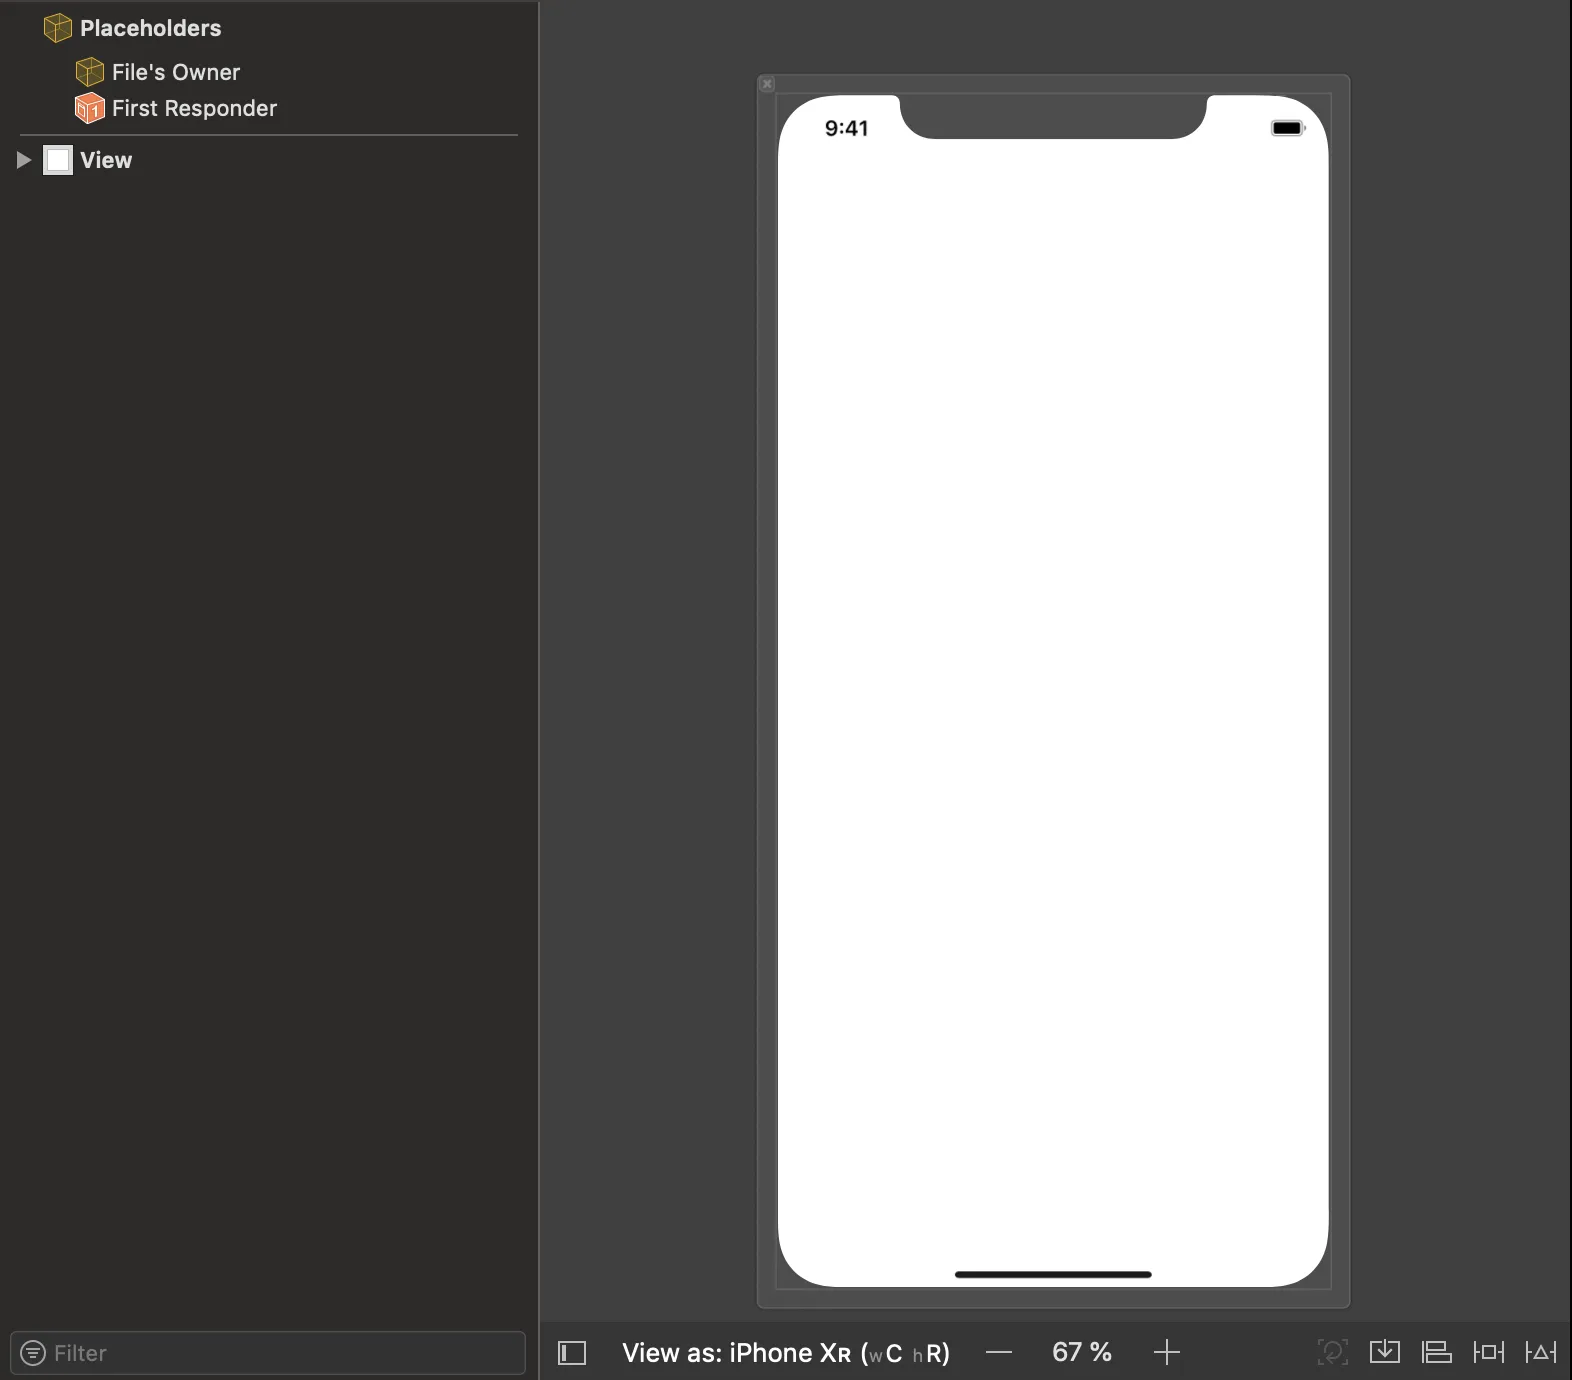The image size is (1572, 1380).
Task: Click the 67 % zoom level
Action: click(x=1082, y=1353)
